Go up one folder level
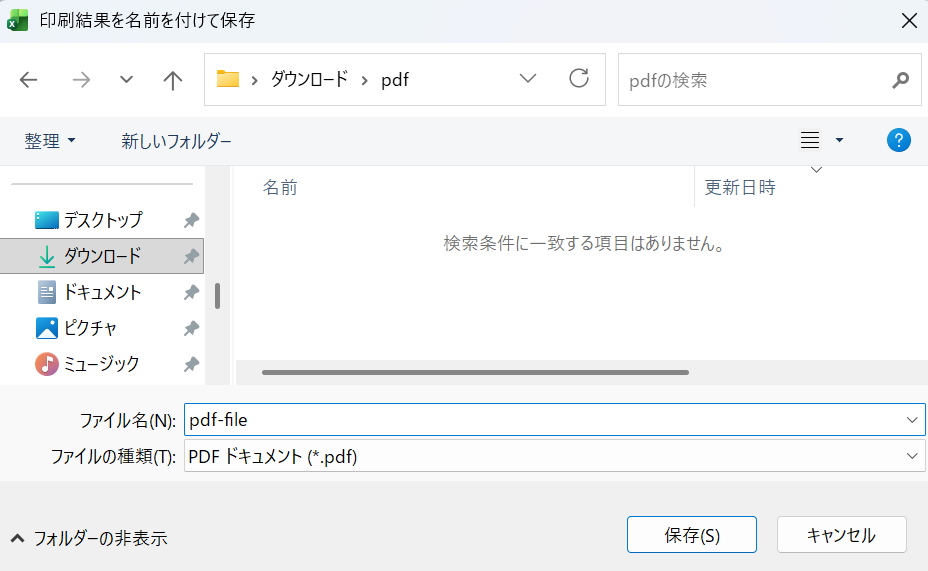 tap(173, 80)
